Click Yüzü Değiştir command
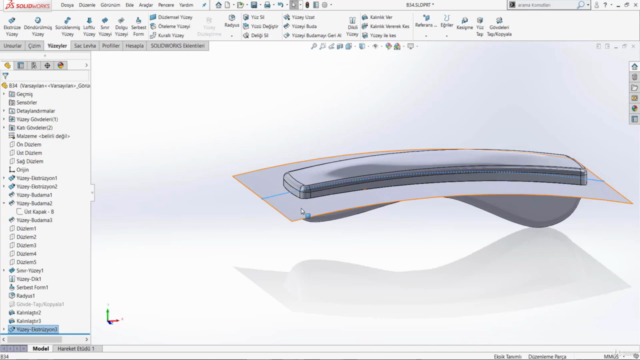 (x=260, y=27)
